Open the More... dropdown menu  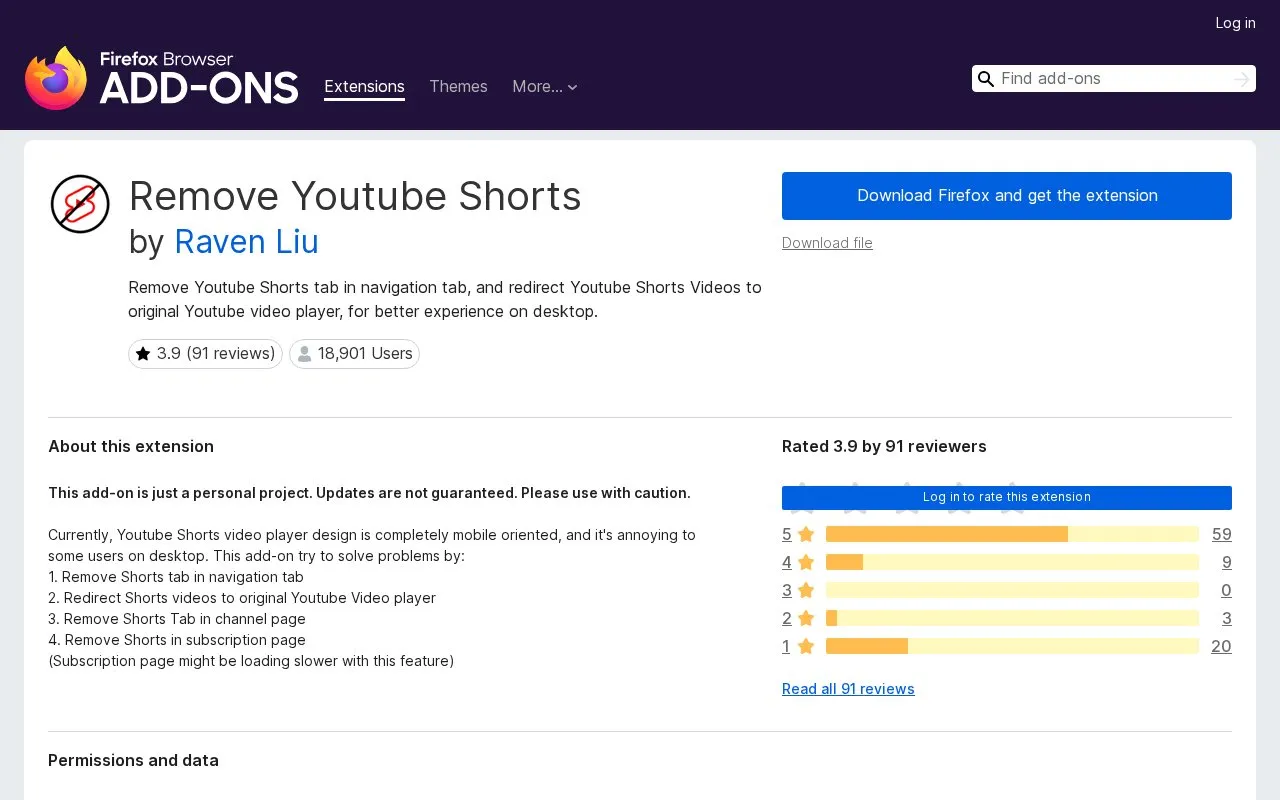tap(545, 87)
